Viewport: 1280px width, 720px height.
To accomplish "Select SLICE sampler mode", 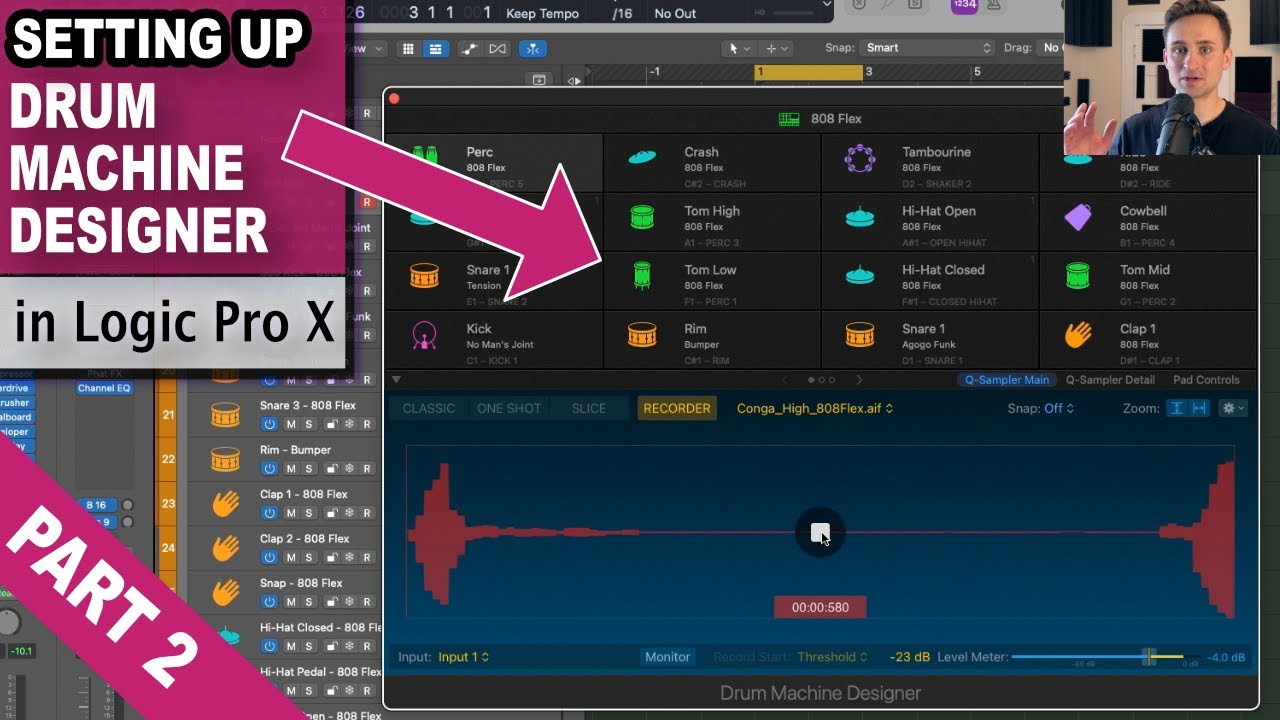I will [x=589, y=408].
